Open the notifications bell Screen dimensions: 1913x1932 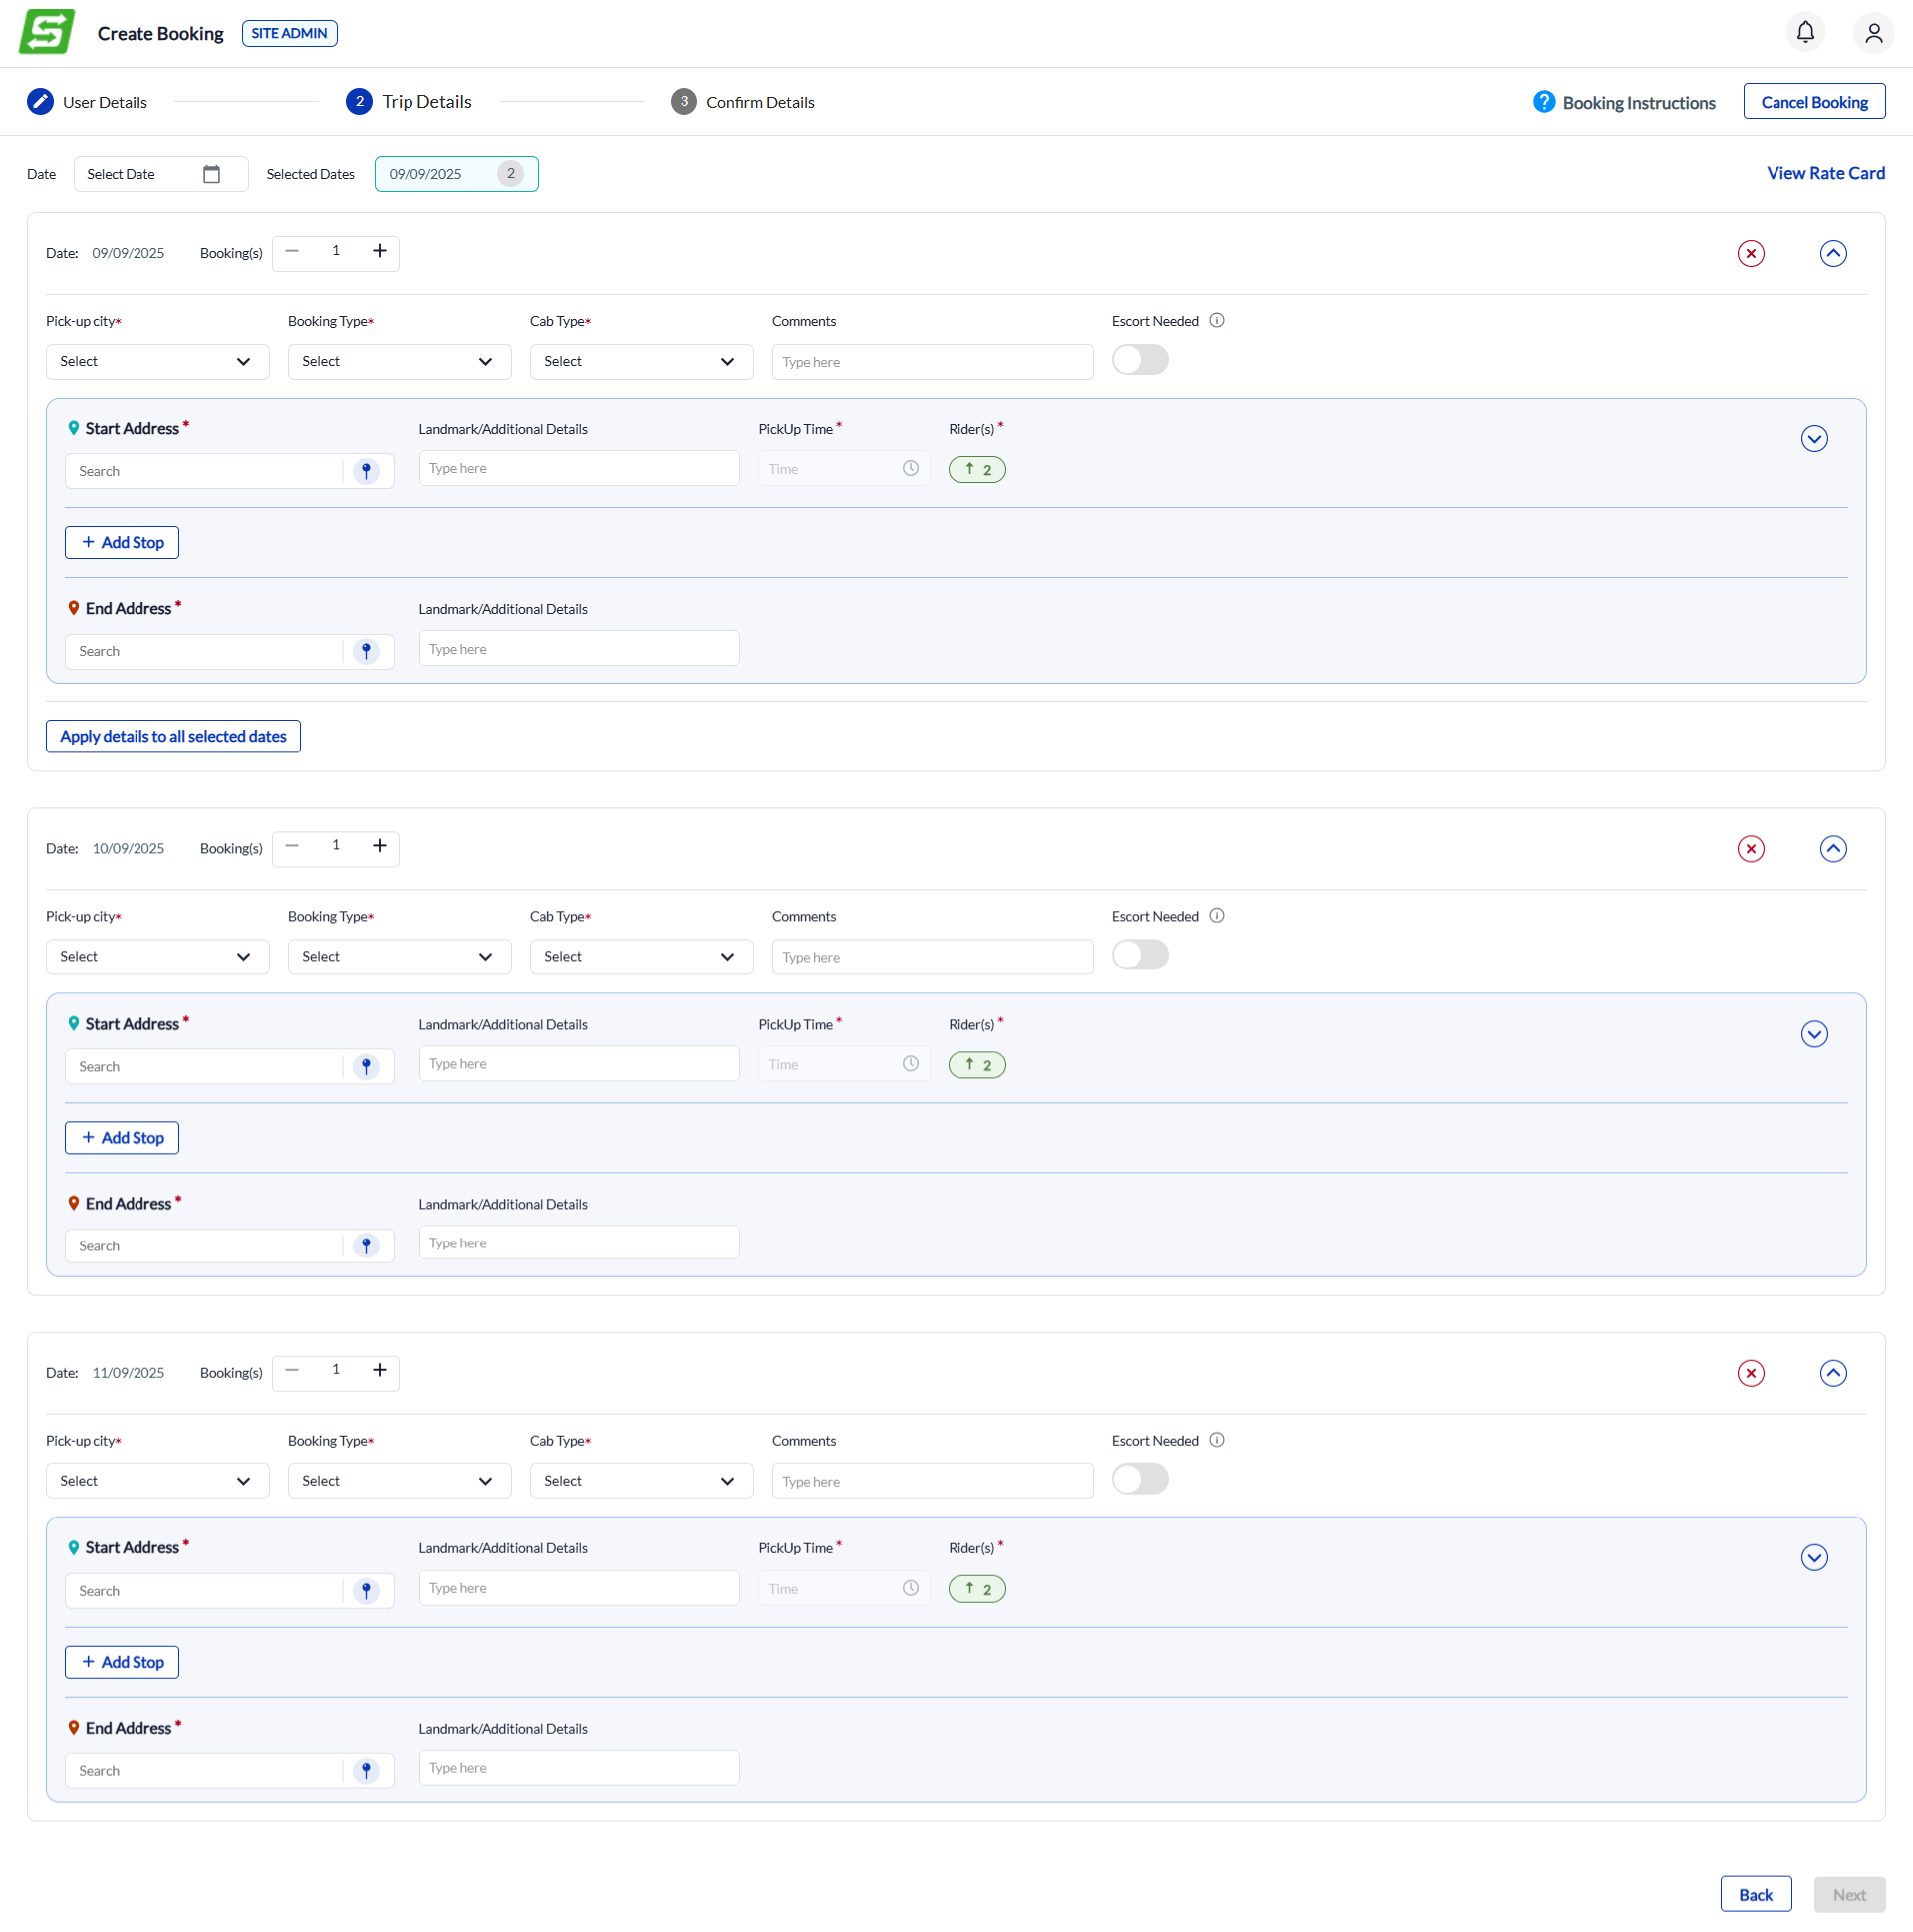click(x=1804, y=33)
